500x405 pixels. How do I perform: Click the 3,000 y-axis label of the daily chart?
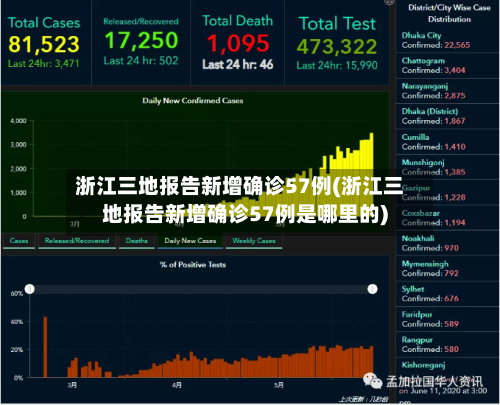coord(19,145)
